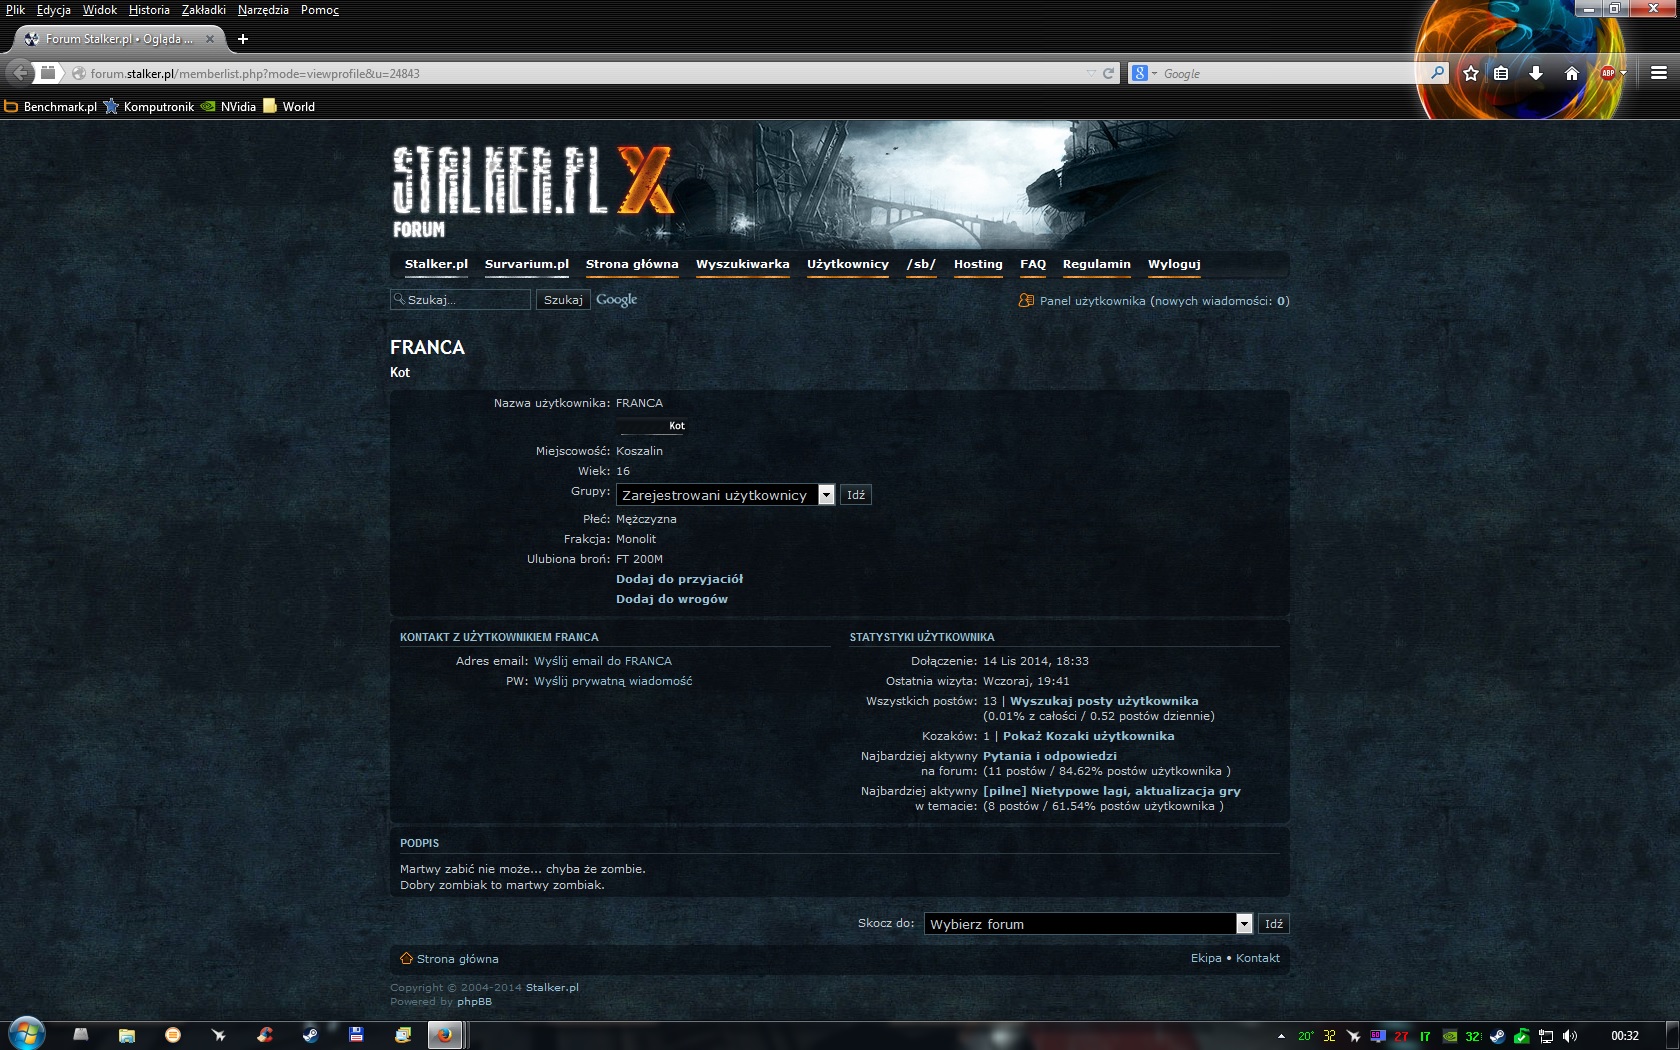
Task: Open the Google search engine selector arrow
Action: pyautogui.click(x=1154, y=73)
